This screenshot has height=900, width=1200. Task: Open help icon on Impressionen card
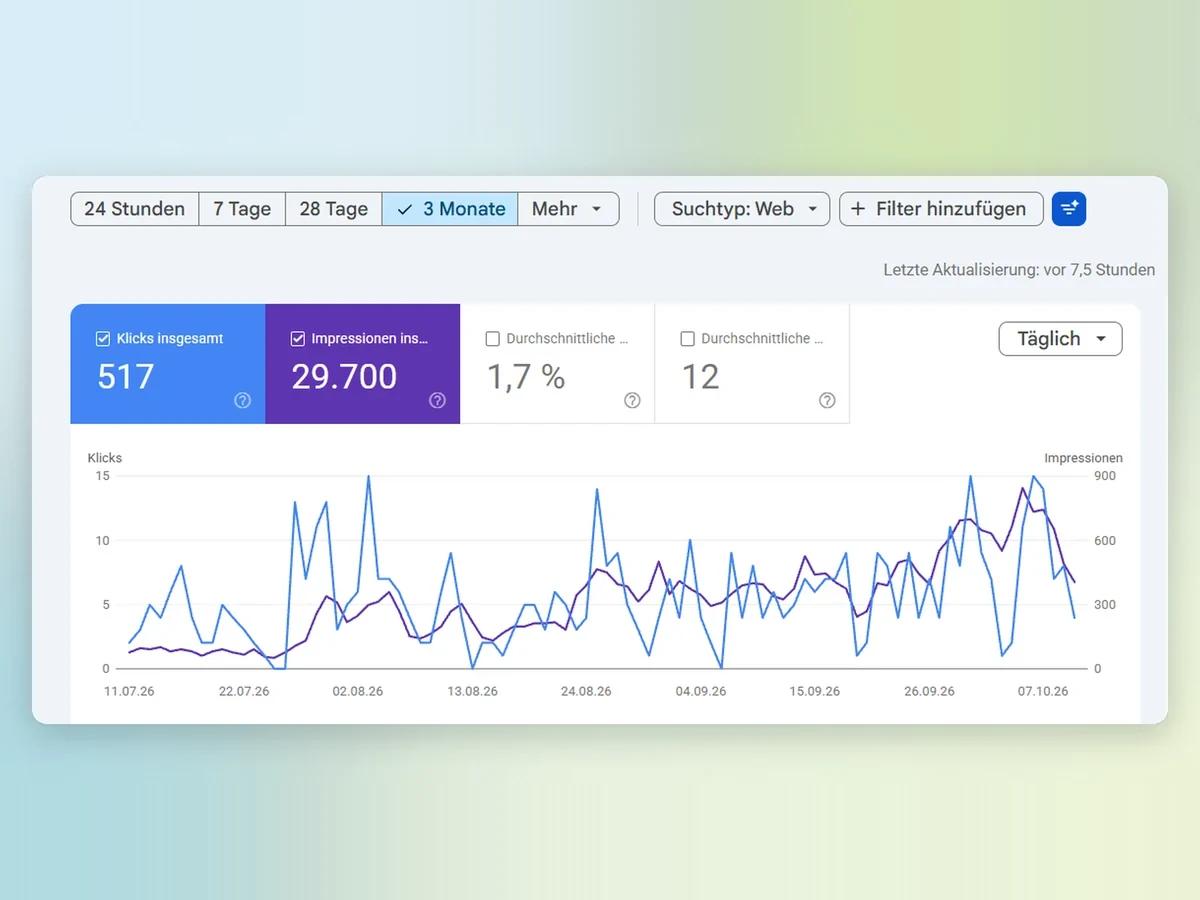(437, 400)
